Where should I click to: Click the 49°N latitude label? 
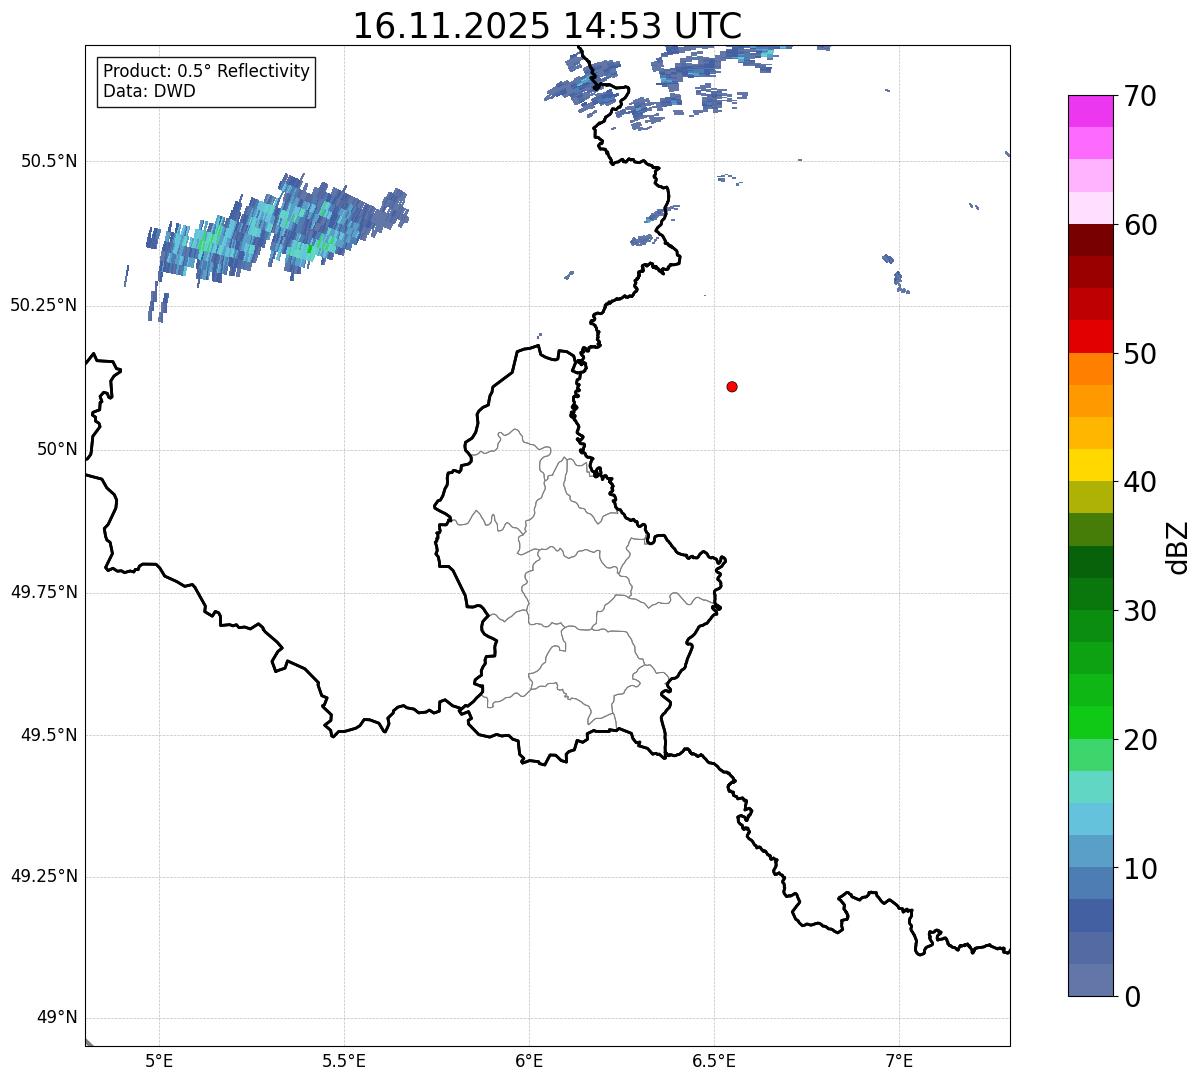tap(57, 1017)
